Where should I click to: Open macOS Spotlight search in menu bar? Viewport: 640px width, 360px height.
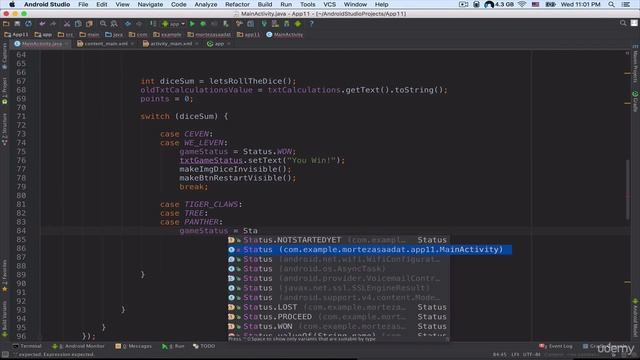click(611, 4)
